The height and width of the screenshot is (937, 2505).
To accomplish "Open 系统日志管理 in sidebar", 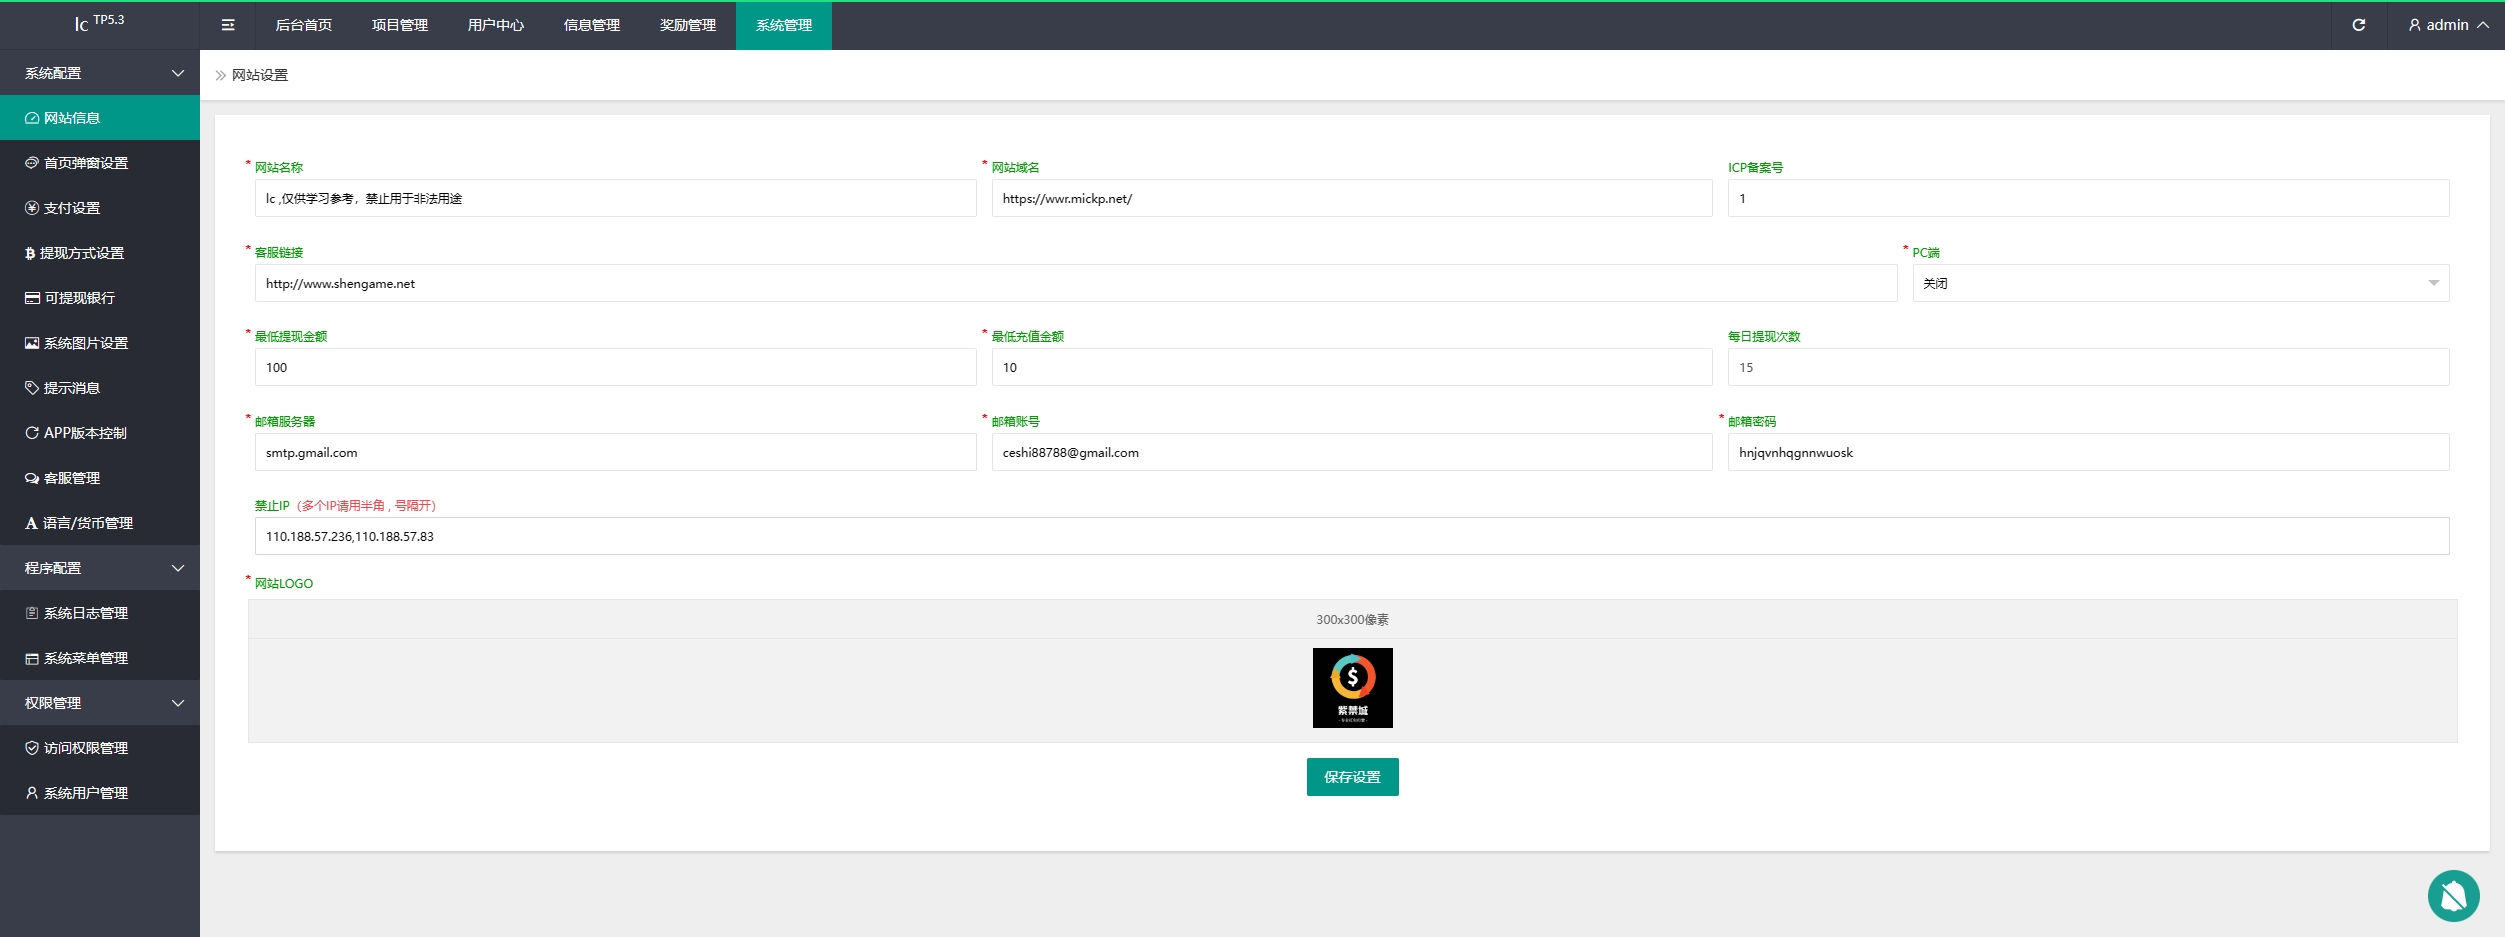I will click(100, 613).
